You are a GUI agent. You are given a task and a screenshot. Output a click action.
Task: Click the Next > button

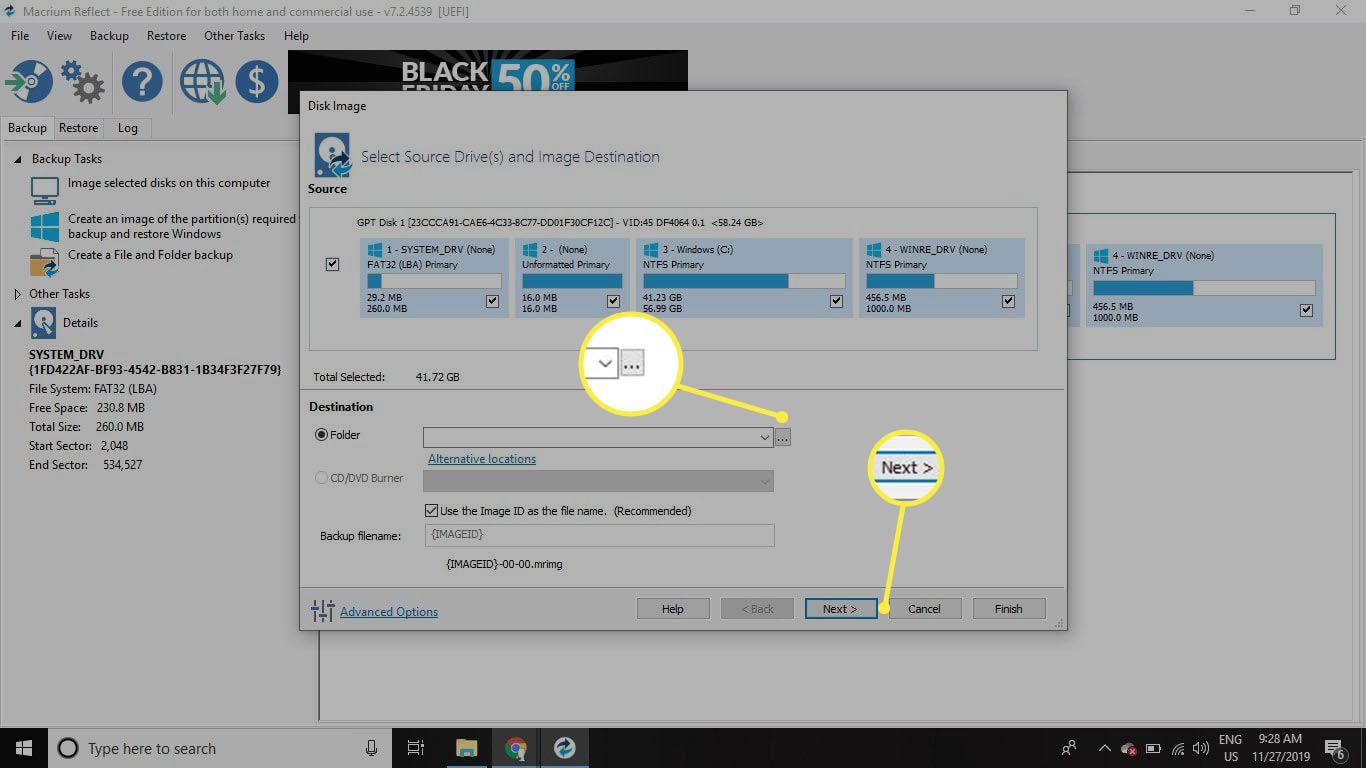point(840,608)
